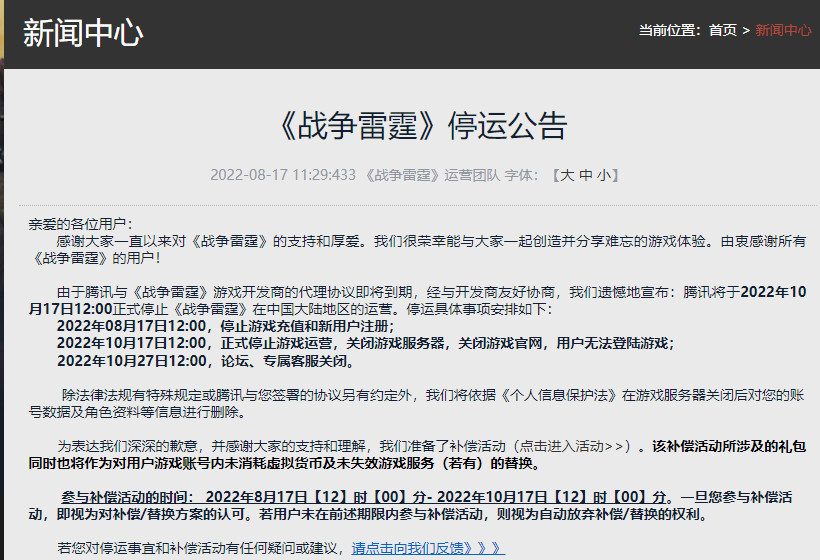Click the 《战争雷霆》运营团队 author text
Viewport: 820px width, 560px height.
(431, 175)
